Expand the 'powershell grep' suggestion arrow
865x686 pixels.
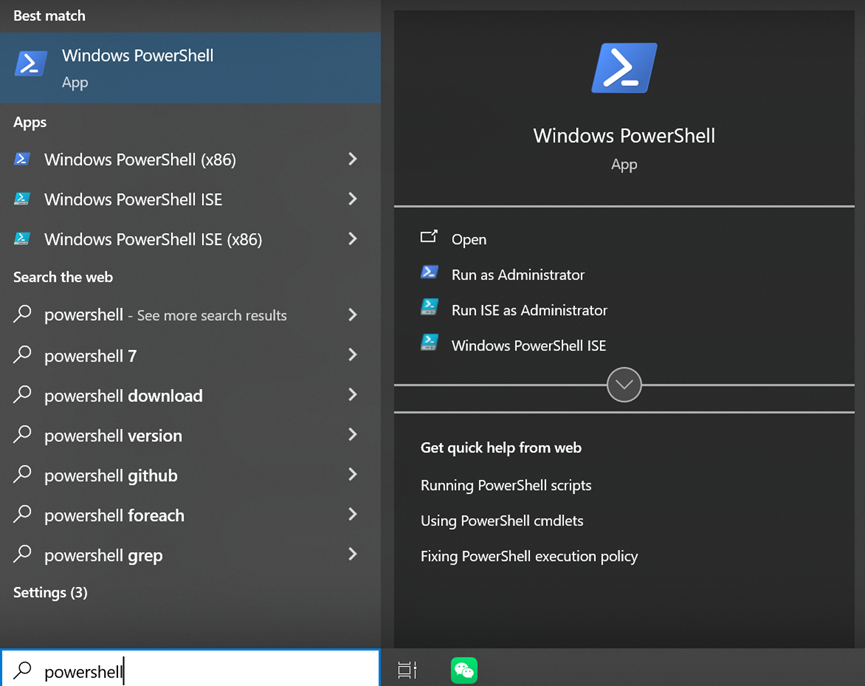(353, 554)
